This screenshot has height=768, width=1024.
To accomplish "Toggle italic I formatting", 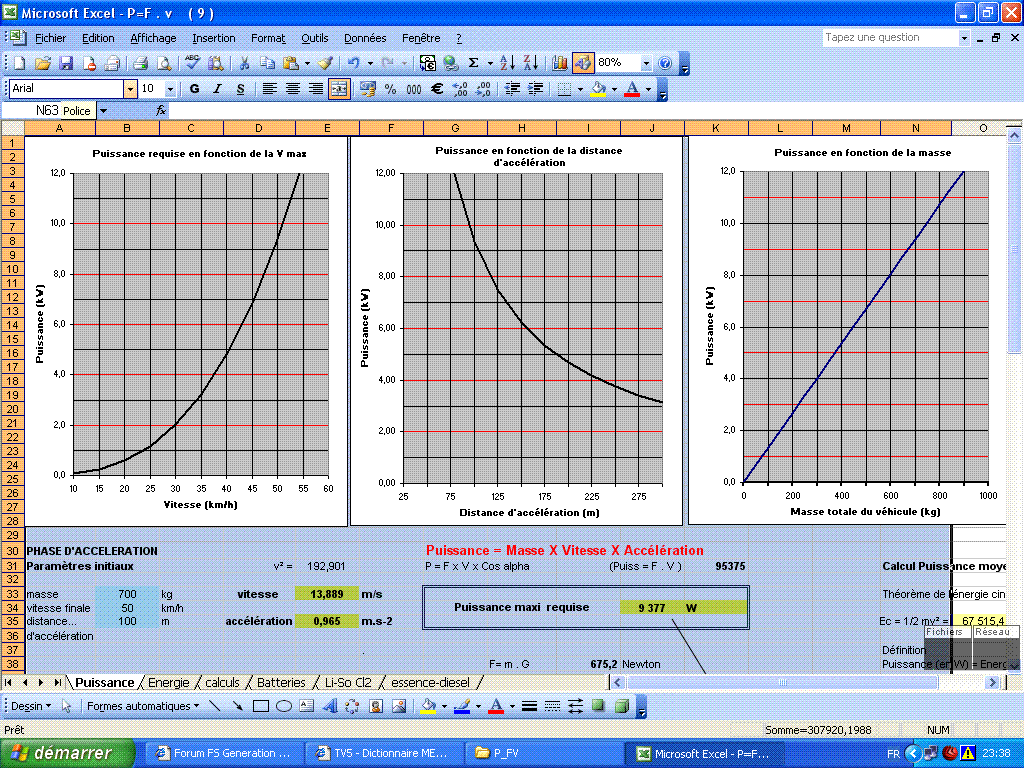I will [x=217, y=89].
